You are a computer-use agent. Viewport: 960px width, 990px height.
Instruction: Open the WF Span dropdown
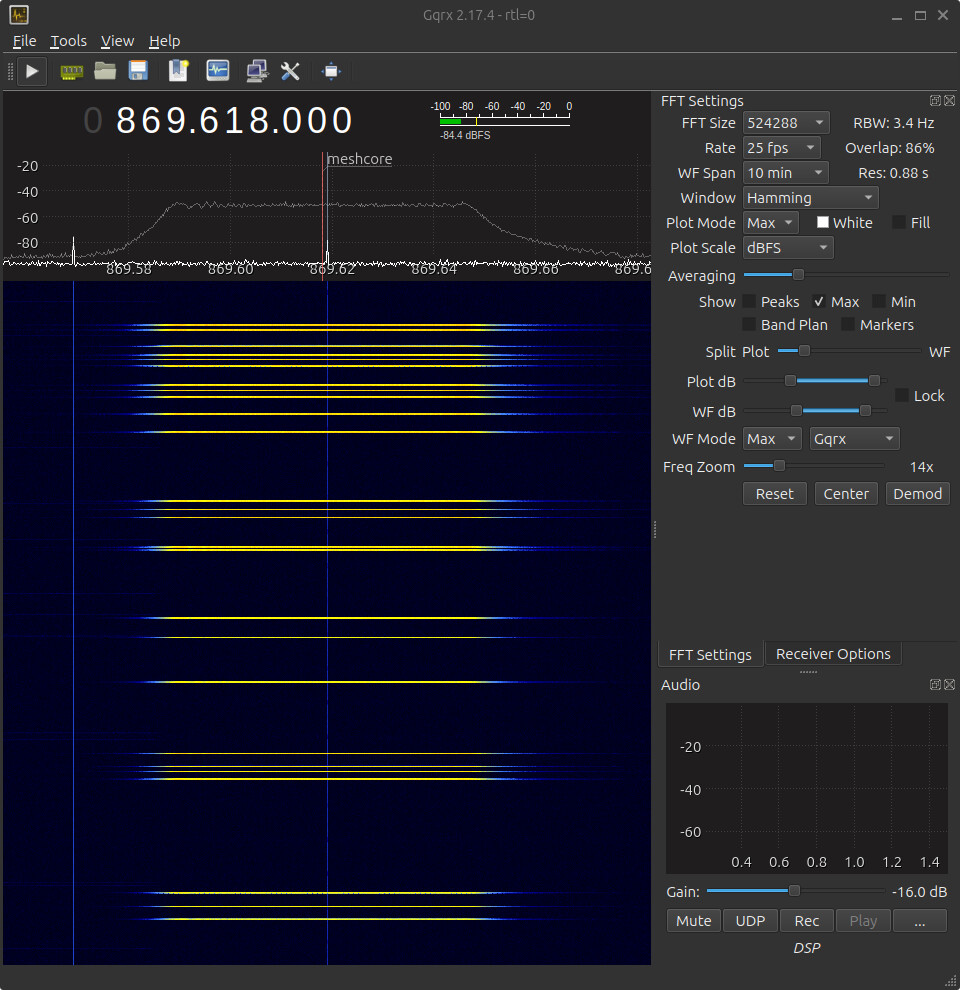[x=785, y=173]
